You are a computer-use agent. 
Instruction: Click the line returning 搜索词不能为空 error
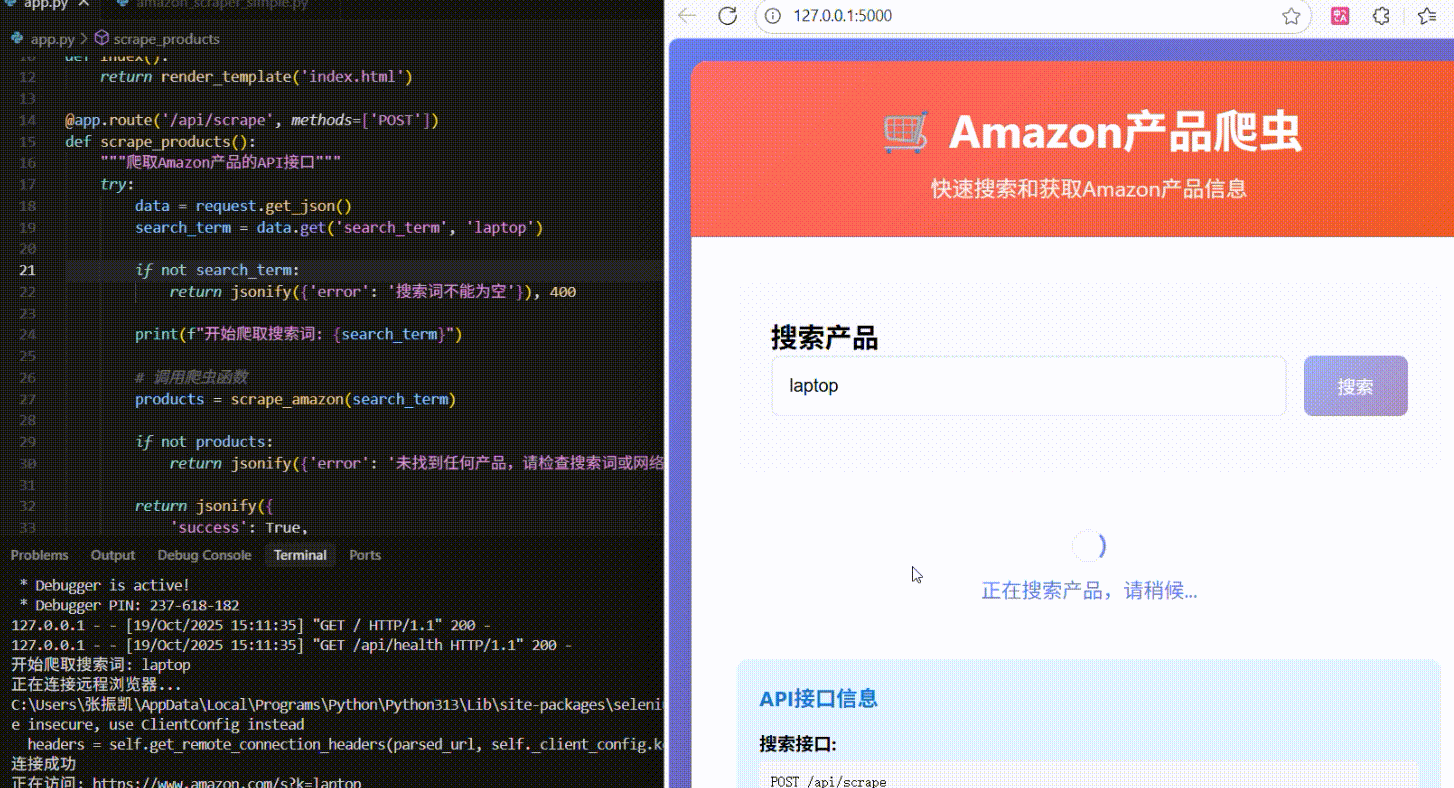pyautogui.click(x=373, y=292)
